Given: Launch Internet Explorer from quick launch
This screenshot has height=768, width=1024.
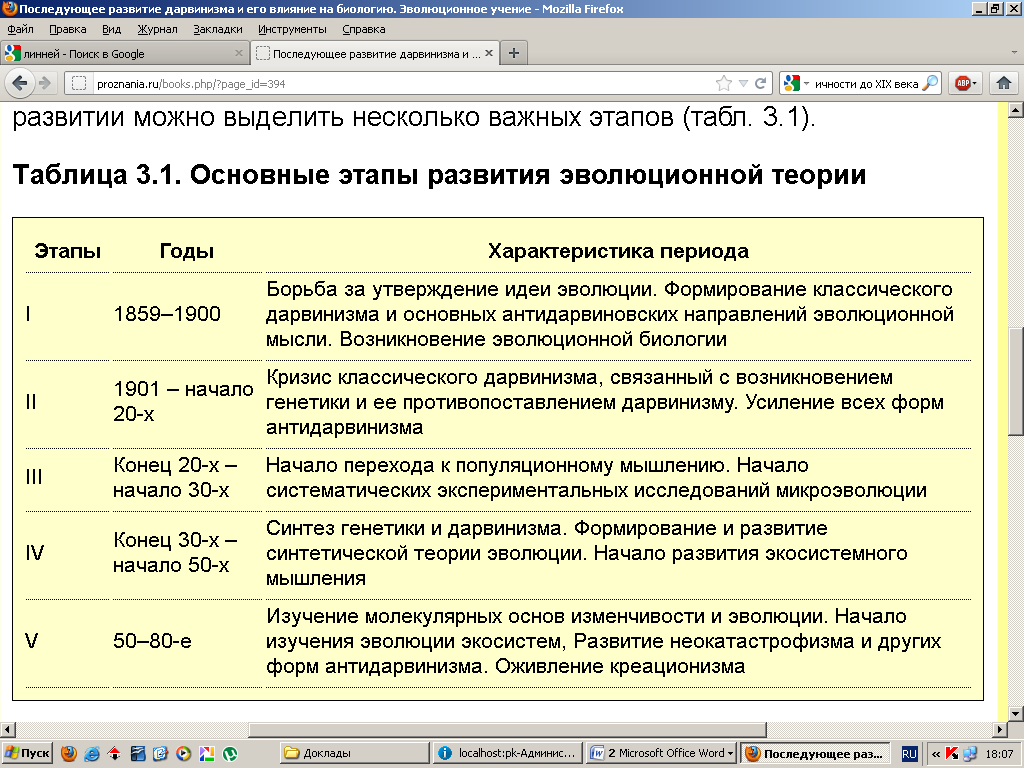Looking at the screenshot, I should [91, 754].
